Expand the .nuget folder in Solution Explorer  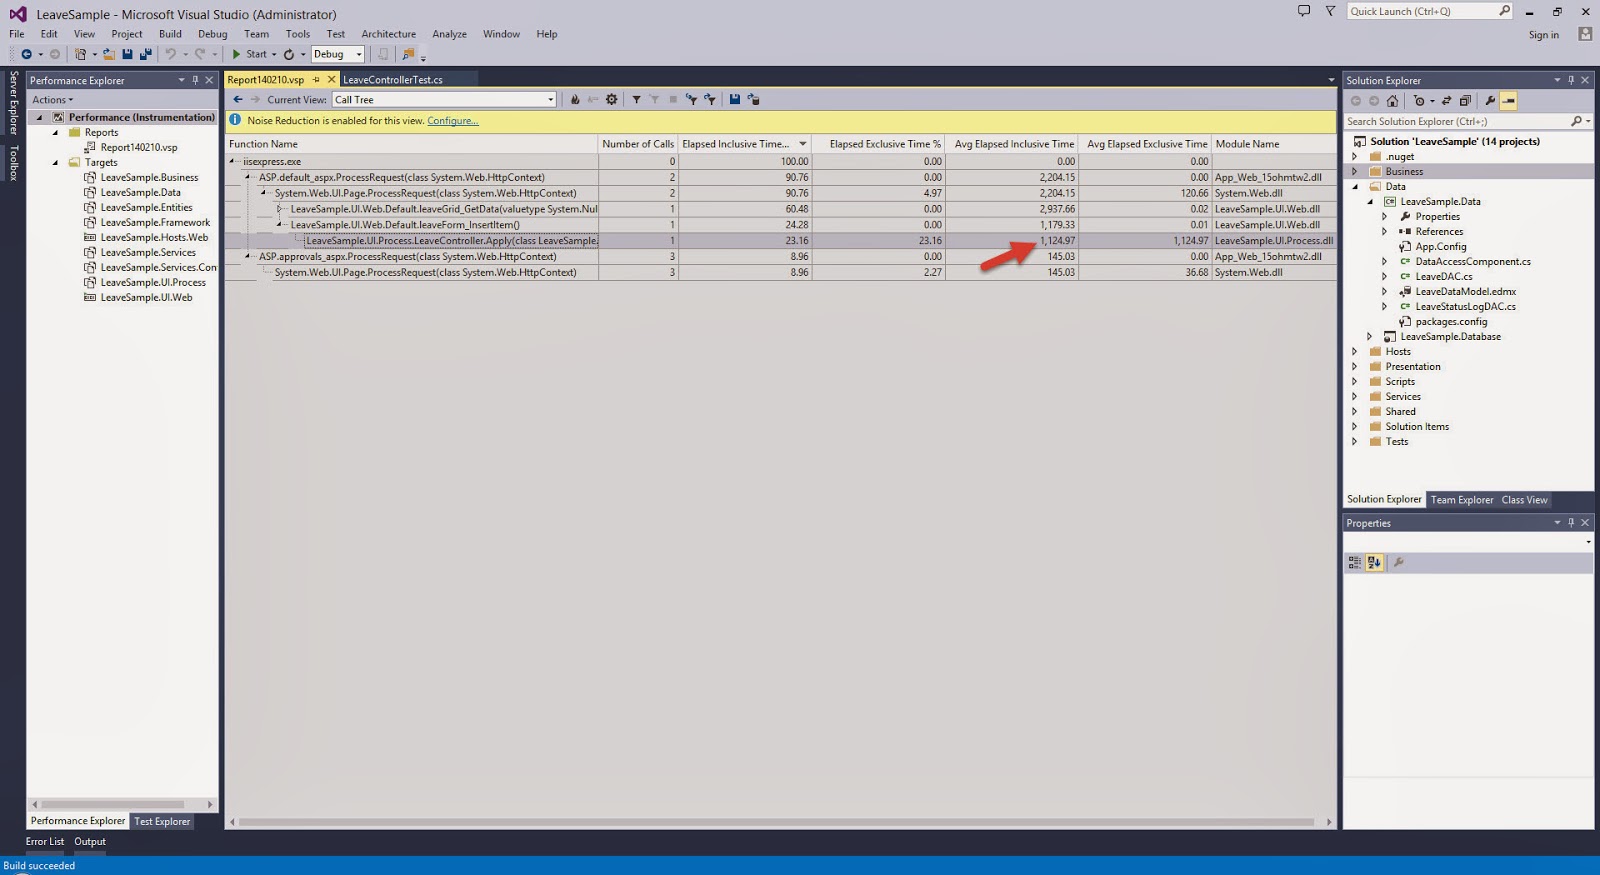point(1355,156)
